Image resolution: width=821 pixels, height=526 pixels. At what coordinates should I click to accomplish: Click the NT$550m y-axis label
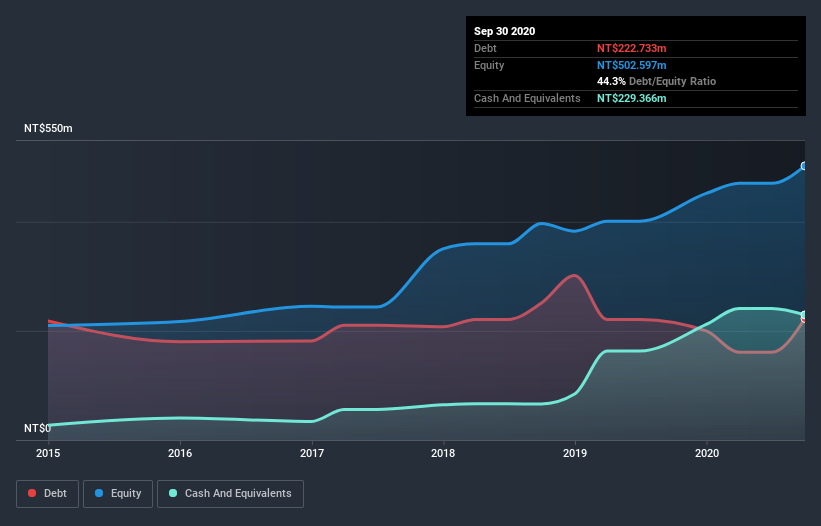click(x=48, y=128)
